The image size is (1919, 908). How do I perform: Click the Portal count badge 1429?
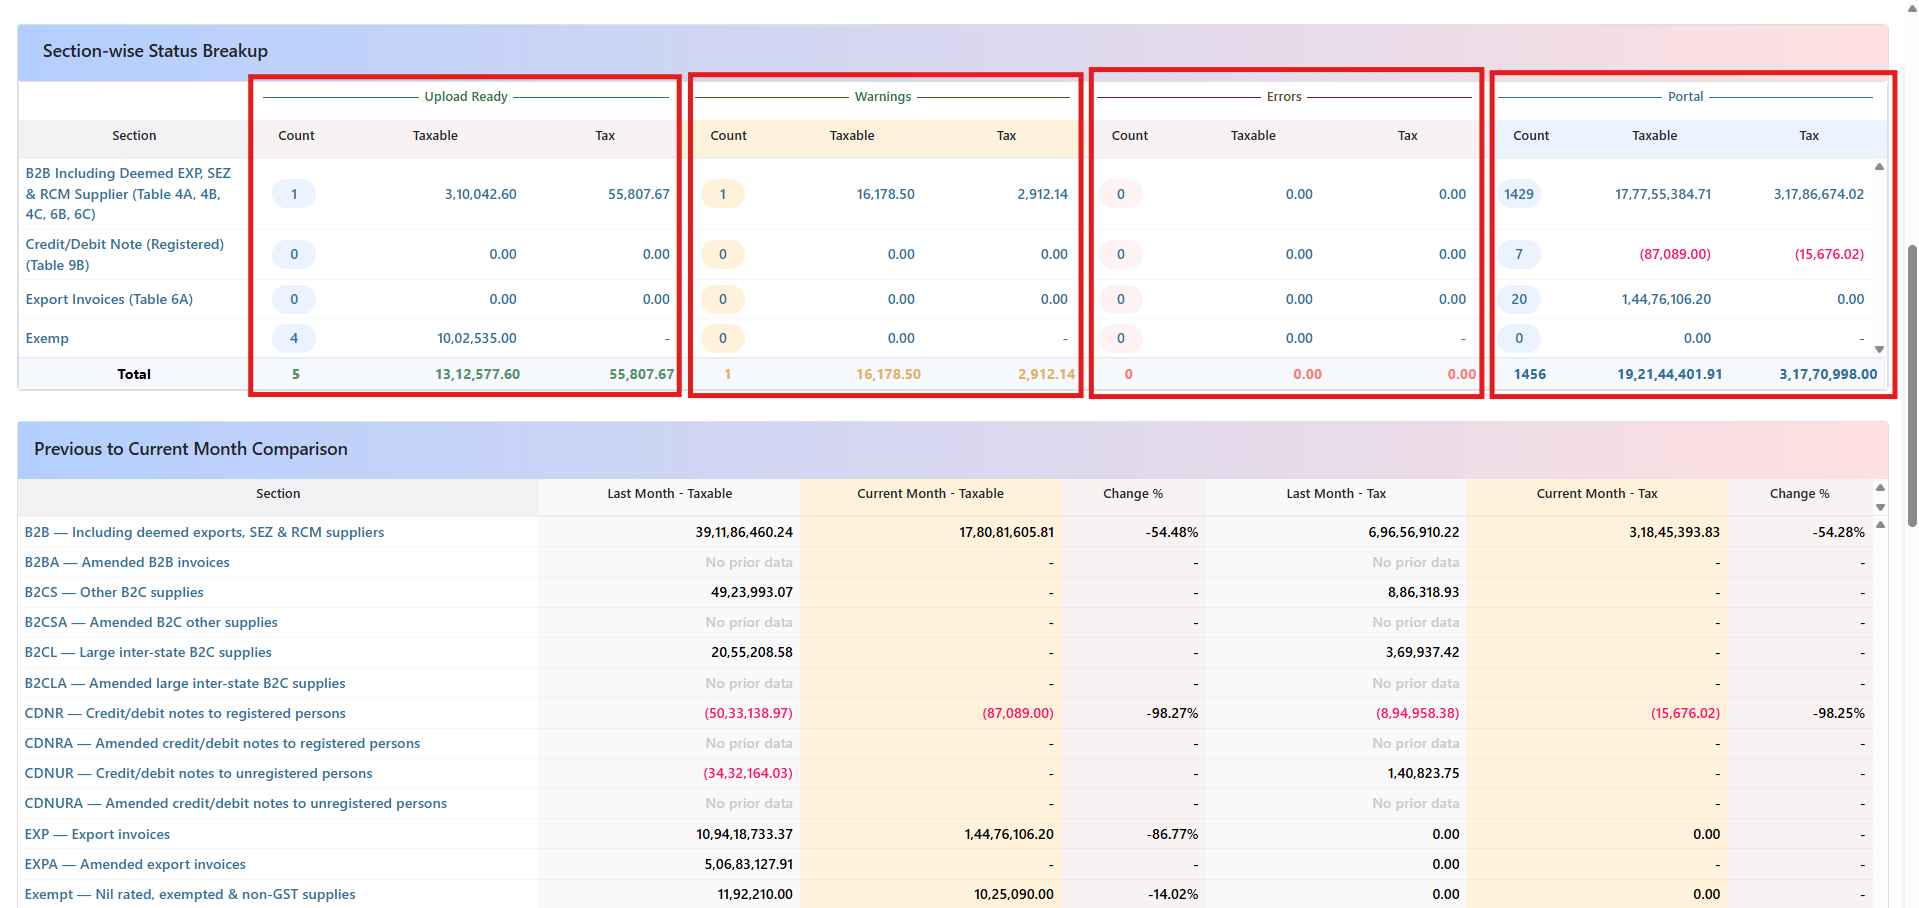pyautogui.click(x=1518, y=194)
